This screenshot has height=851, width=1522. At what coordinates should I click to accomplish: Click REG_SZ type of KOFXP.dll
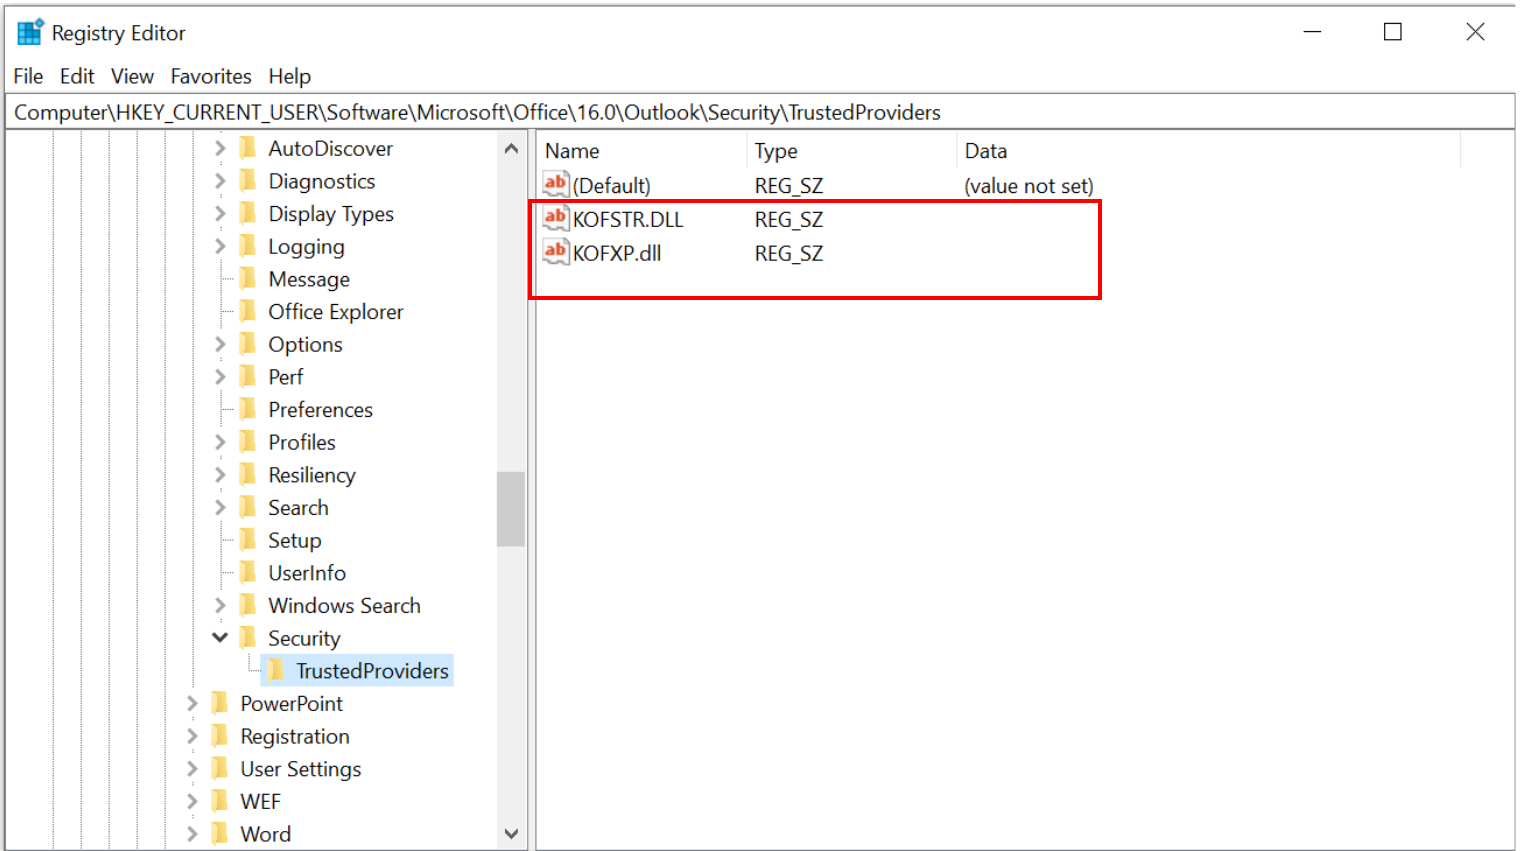click(x=788, y=253)
